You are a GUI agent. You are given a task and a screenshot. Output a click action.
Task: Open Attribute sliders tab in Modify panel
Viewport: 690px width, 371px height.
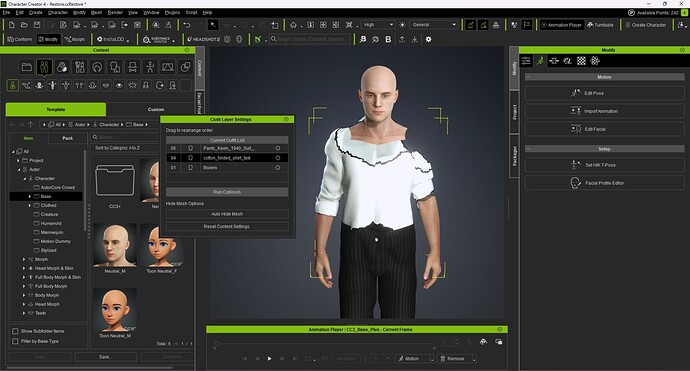click(x=526, y=61)
